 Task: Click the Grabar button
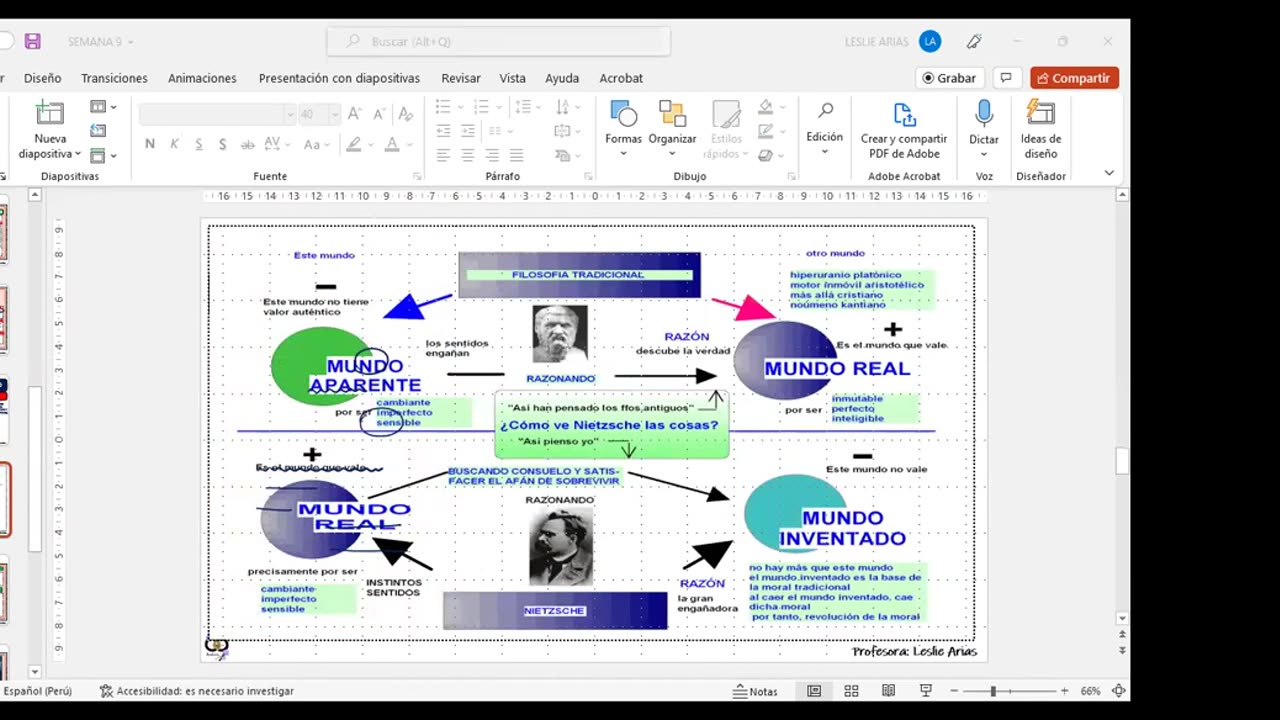click(x=950, y=78)
